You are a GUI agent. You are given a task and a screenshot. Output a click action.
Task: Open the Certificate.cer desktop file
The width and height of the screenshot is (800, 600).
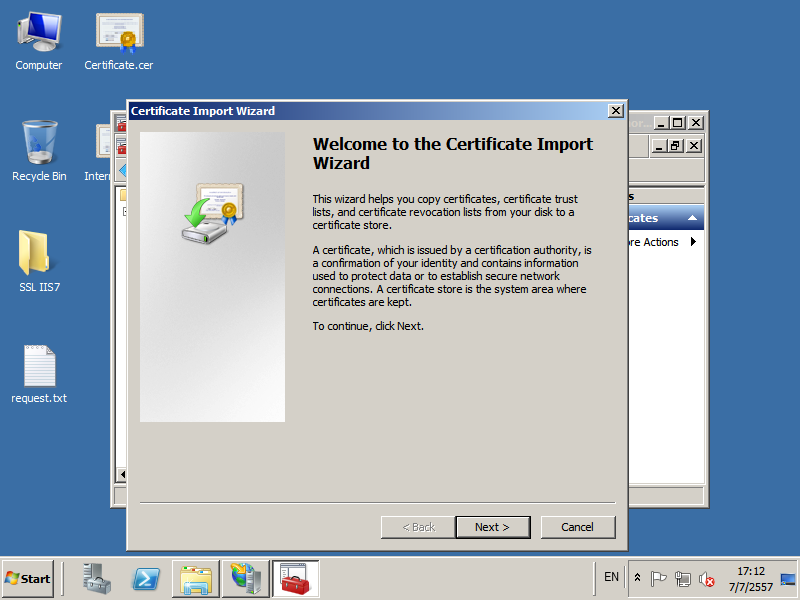pos(119,42)
